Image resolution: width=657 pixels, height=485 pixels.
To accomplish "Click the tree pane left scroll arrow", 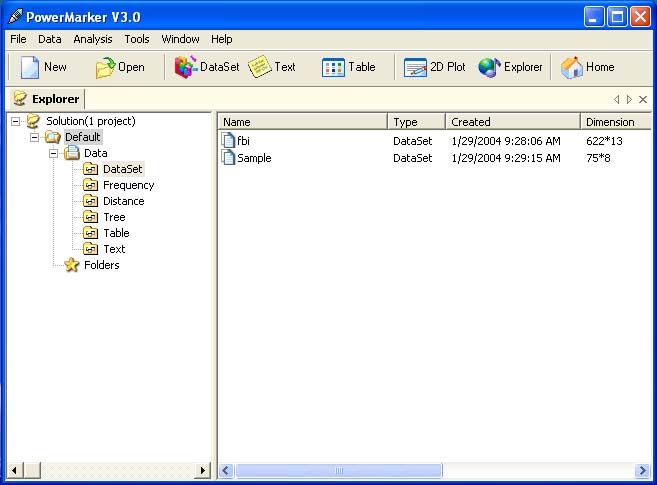I will [x=15, y=470].
